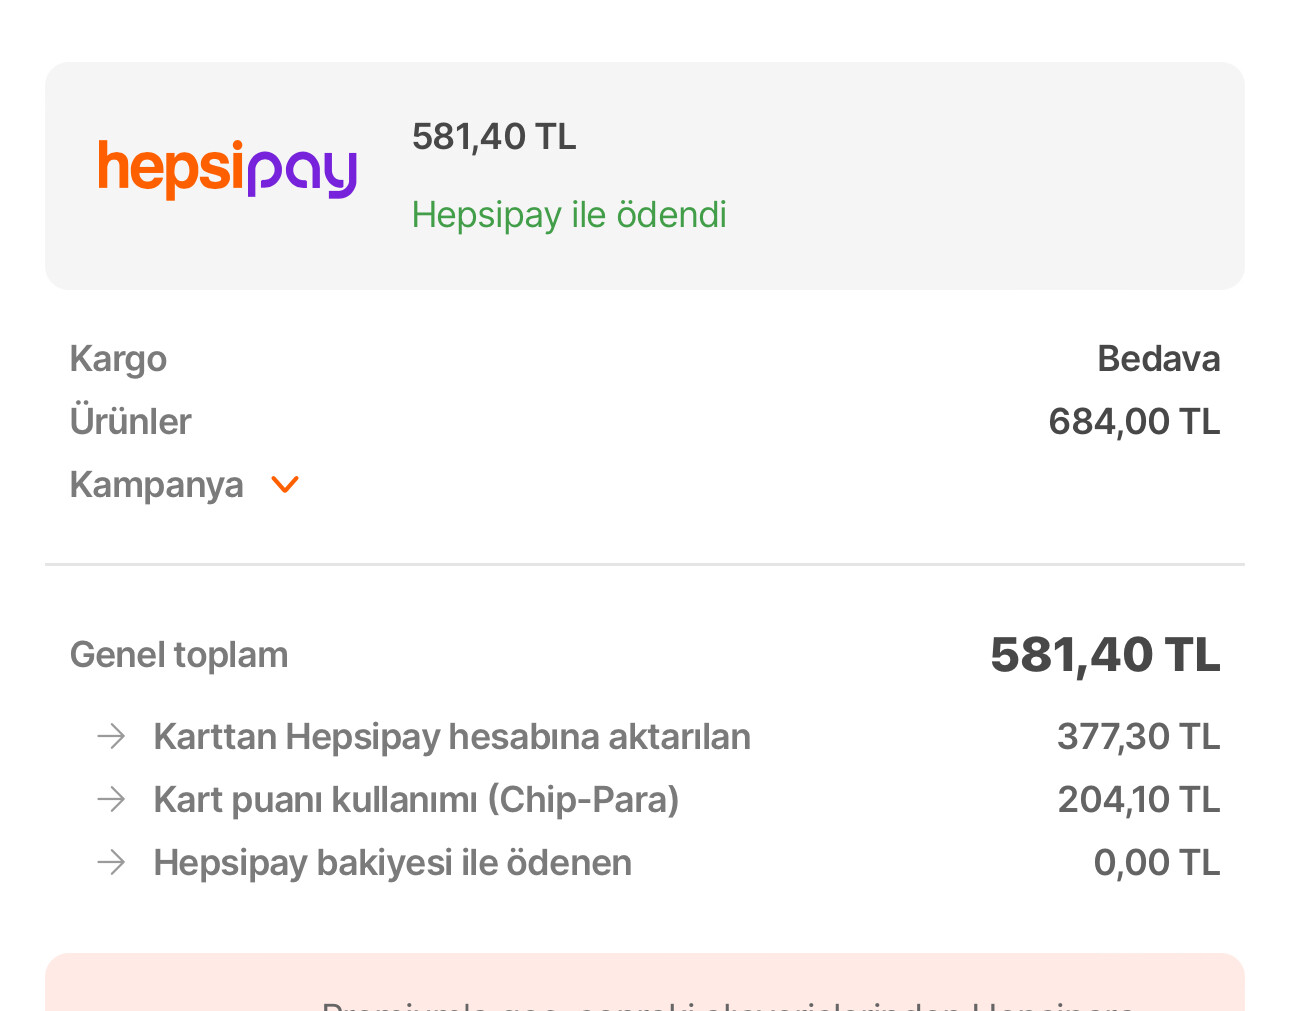Click Karttan Hepsipay hesabına aktarılan text
Viewport: 1290px width, 1011px height.
(x=452, y=737)
